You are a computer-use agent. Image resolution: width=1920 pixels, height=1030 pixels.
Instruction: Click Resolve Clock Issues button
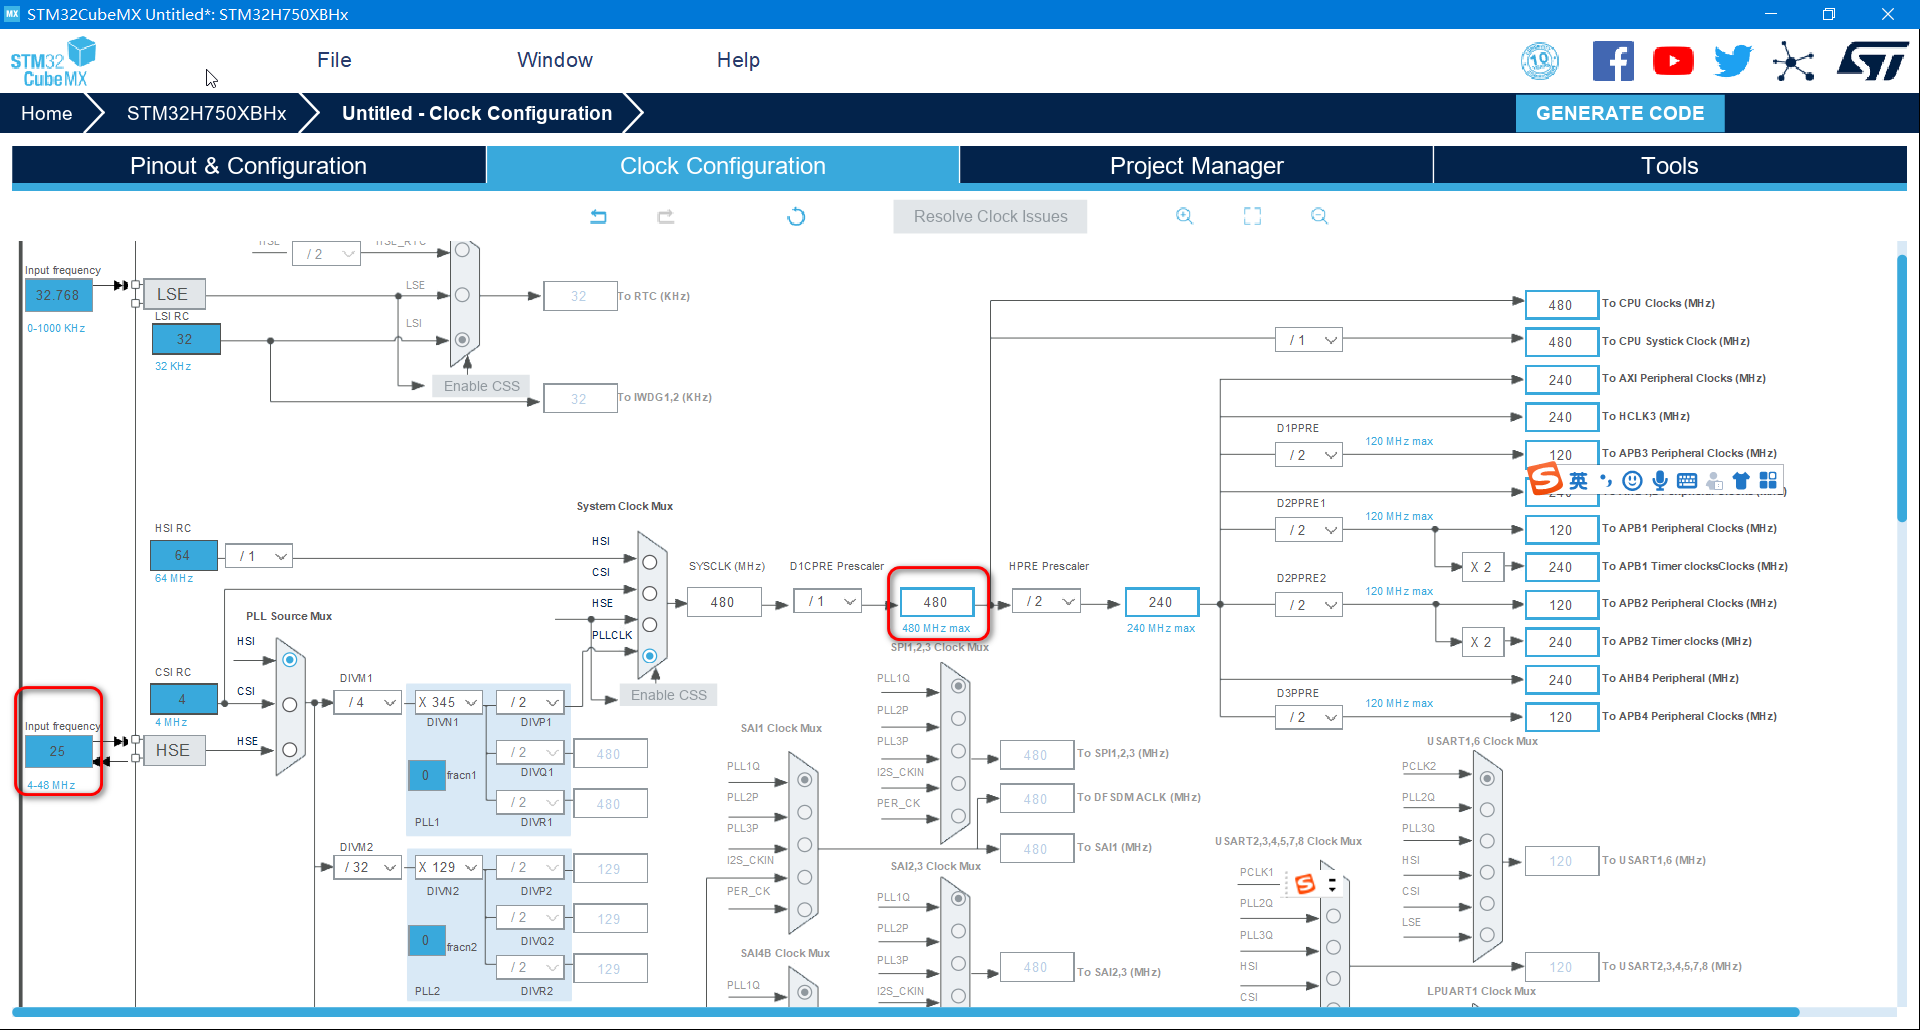coord(990,216)
